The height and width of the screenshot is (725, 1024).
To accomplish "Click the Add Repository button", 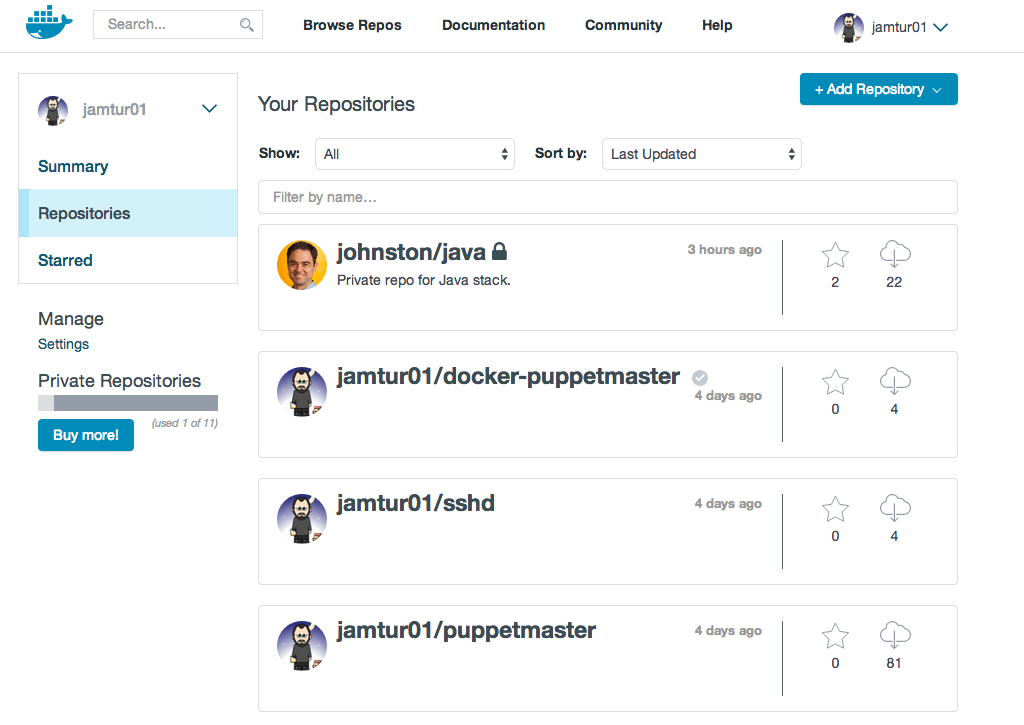I will pyautogui.click(x=878, y=89).
